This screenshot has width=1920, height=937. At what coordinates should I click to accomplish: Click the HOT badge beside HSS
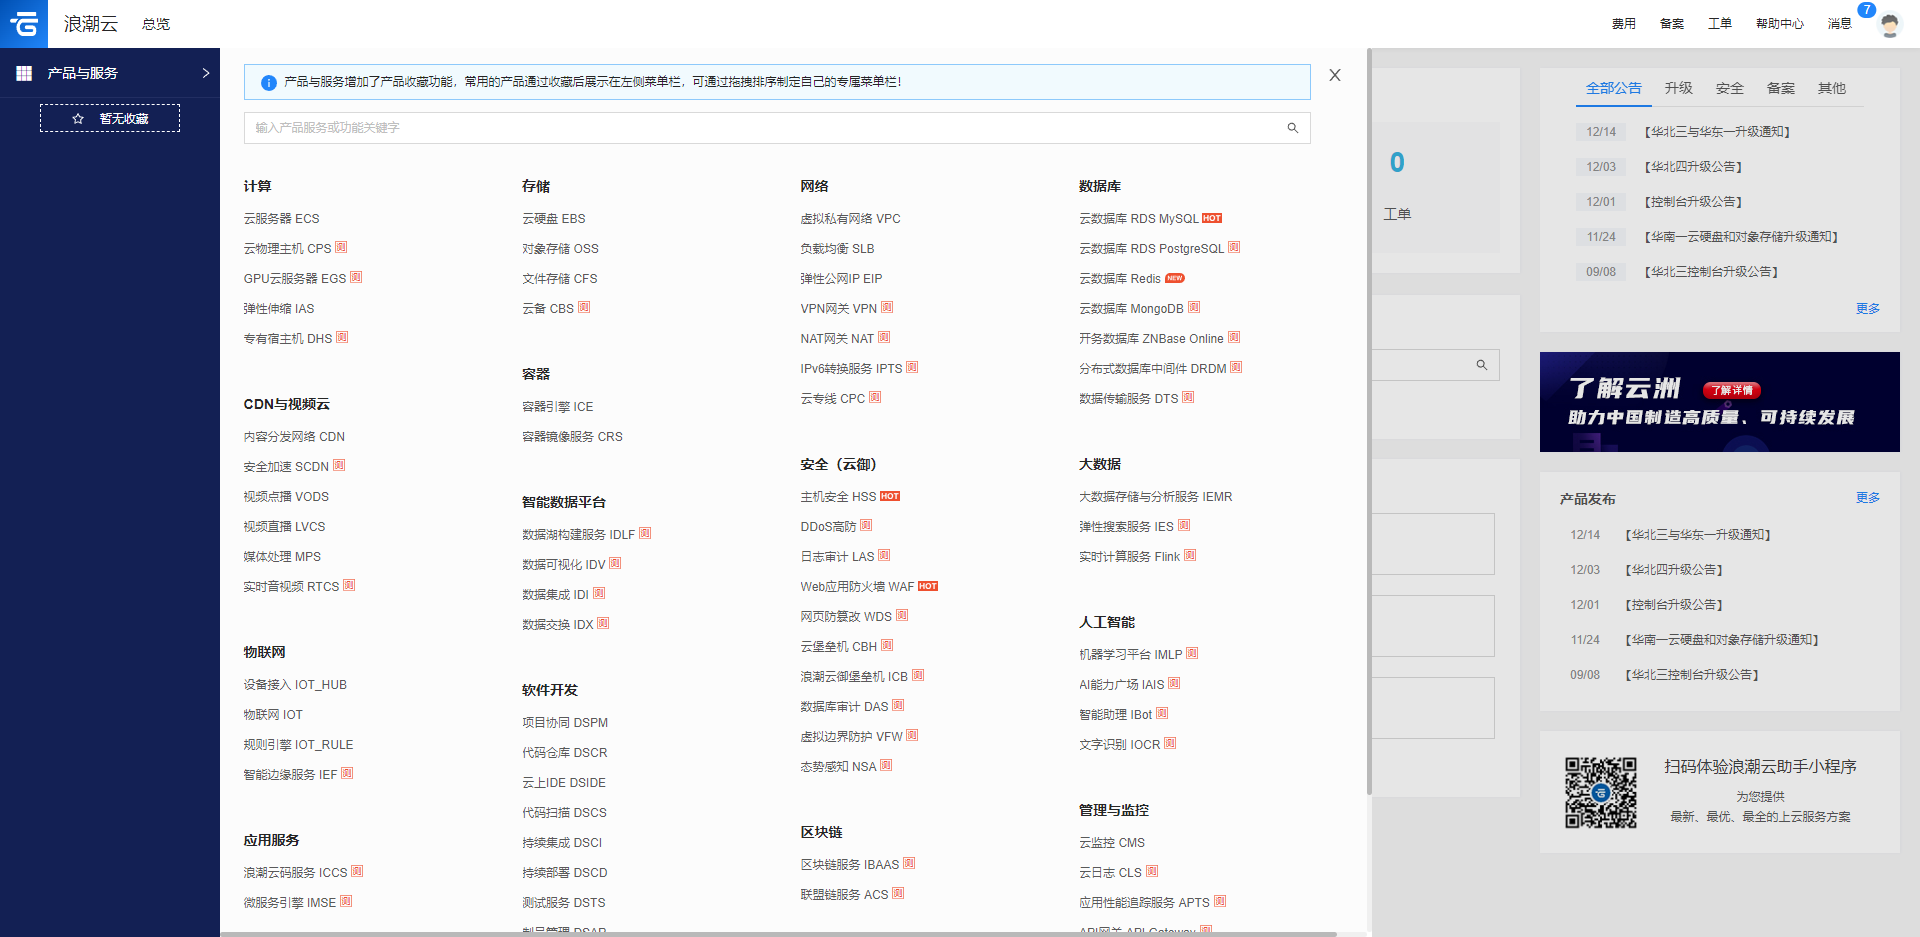coord(890,496)
